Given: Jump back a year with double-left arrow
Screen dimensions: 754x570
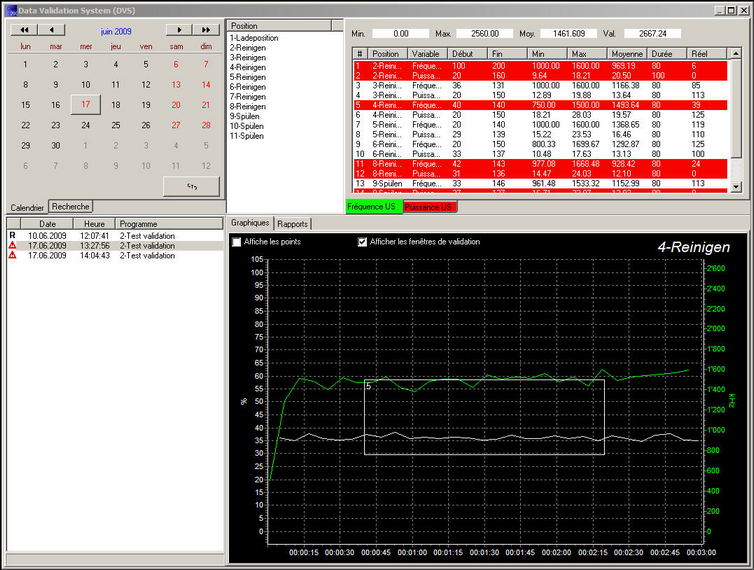Looking at the screenshot, I should (x=24, y=30).
